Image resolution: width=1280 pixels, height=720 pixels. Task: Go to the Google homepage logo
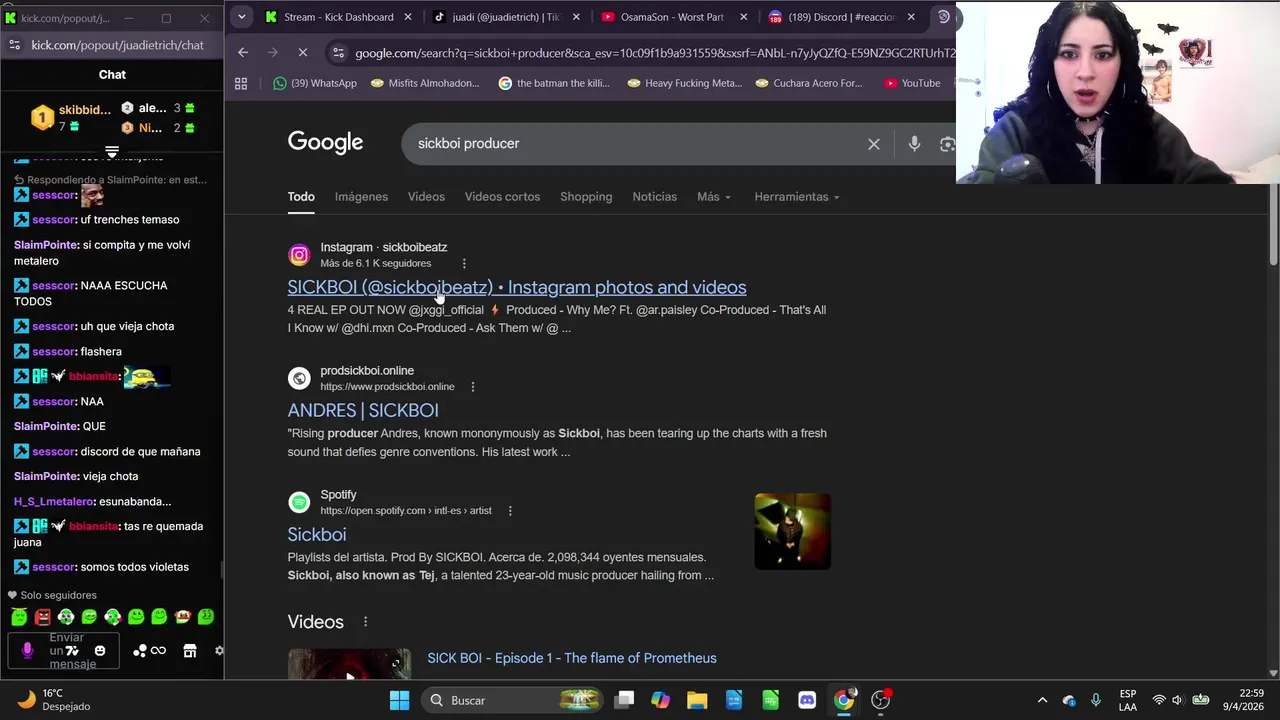click(x=325, y=142)
